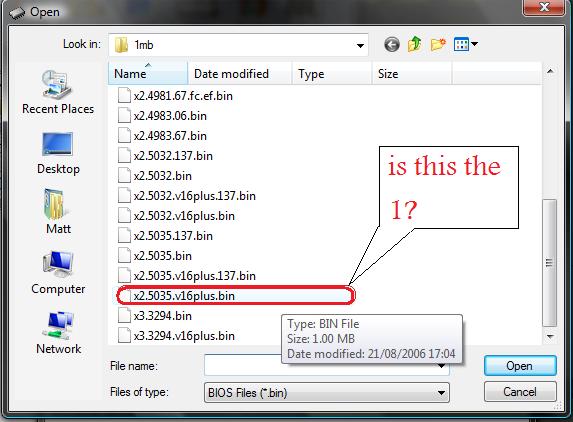Open the Views menu icon
The height and width of the screenshot is (422, 573).
461,45
